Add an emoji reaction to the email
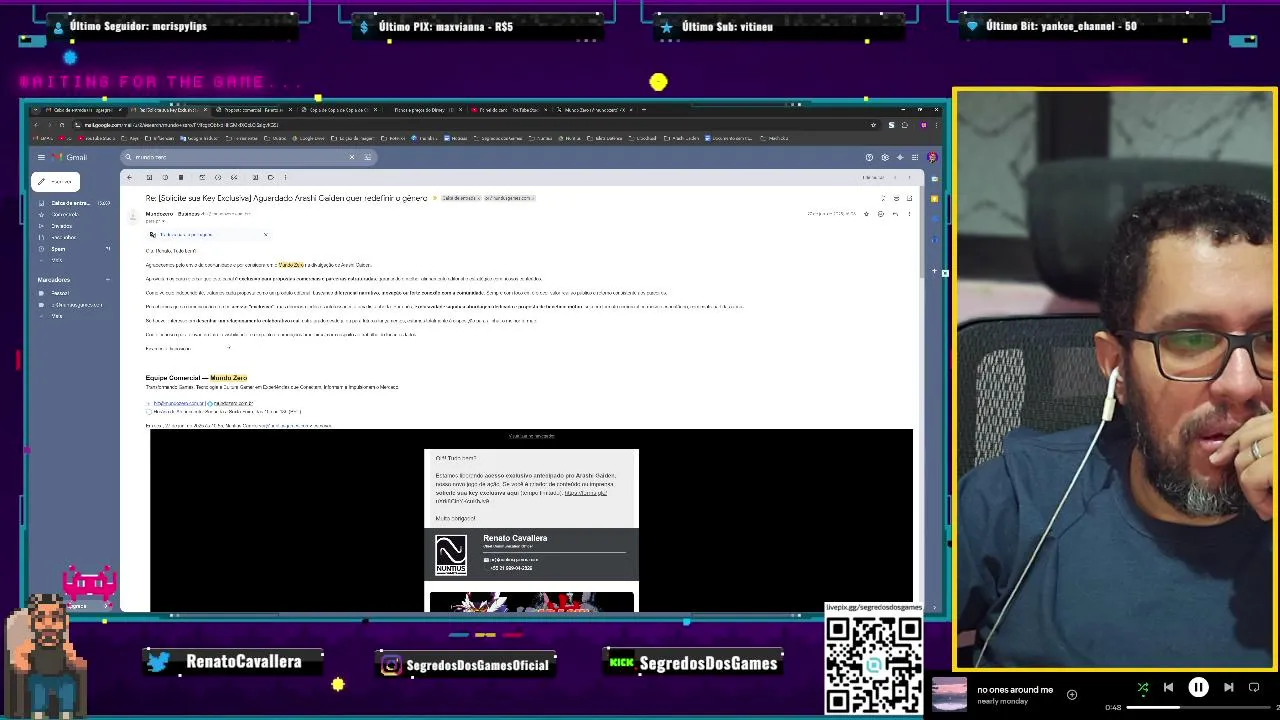Image resolution: width=1280 pixels, height=720 pixels. click(x=880, y=213)
